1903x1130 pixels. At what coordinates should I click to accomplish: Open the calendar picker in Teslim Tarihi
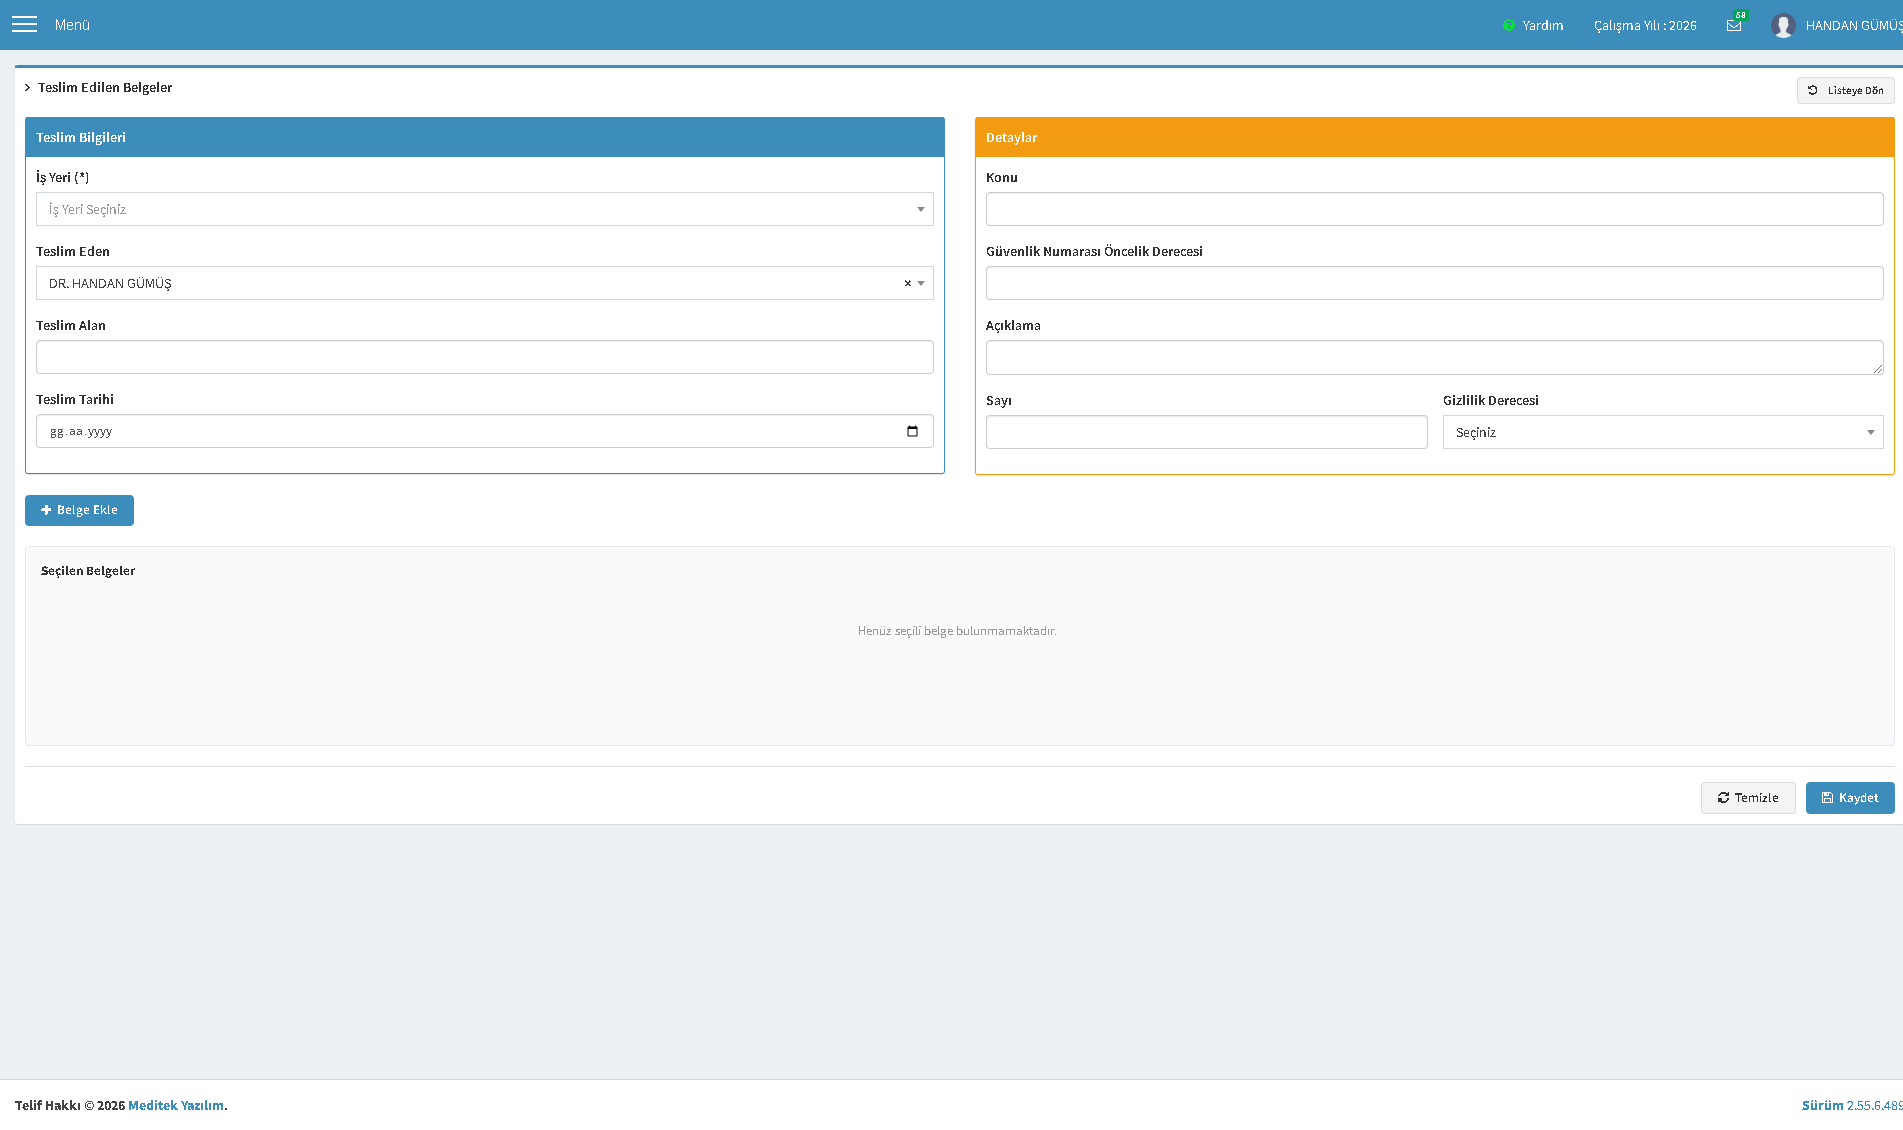point(912,431)
